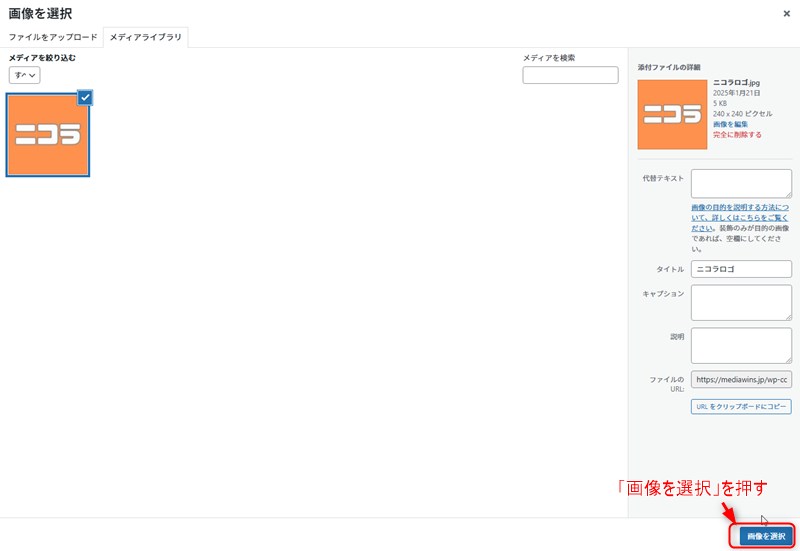Click the キャプション field label
Viewport: 800px width, 551px height.
[663, 294]
